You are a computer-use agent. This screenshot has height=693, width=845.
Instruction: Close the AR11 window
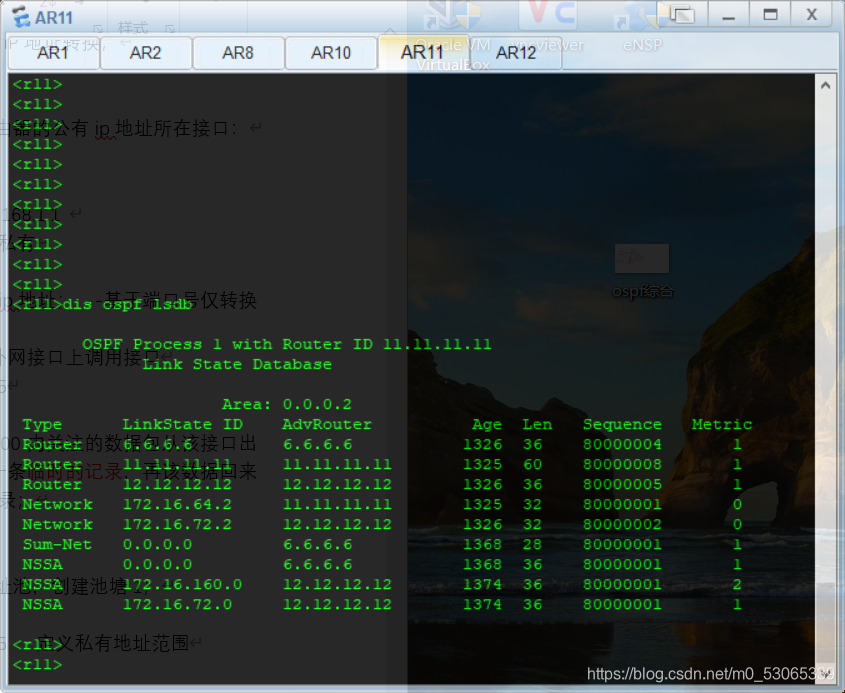(x=812, y=15)
